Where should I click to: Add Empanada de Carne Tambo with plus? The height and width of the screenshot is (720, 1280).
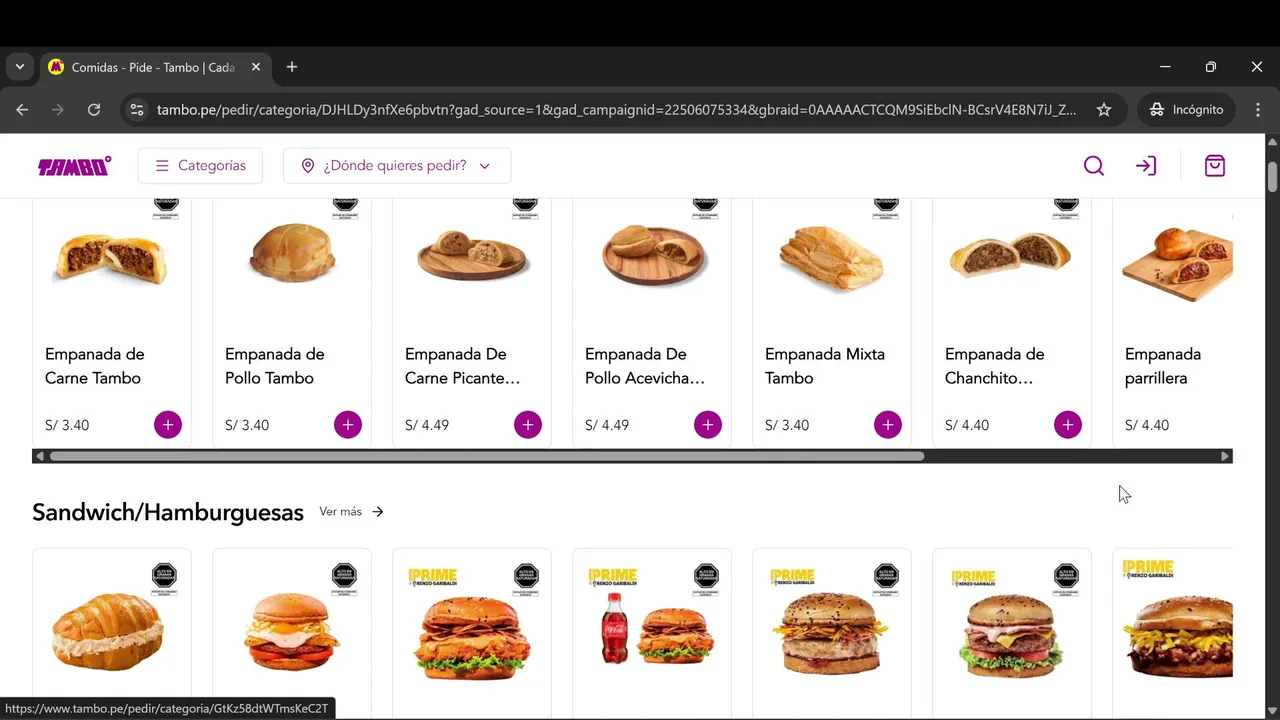168,425
